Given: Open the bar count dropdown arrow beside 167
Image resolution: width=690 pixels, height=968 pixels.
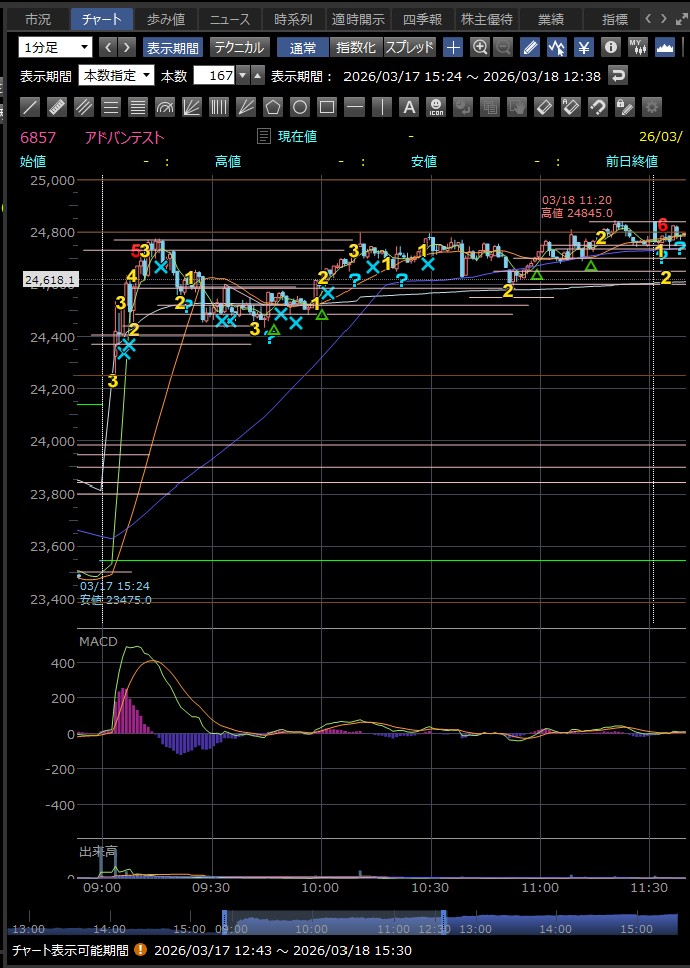Looking at the screenshot, I should (242, 75).
